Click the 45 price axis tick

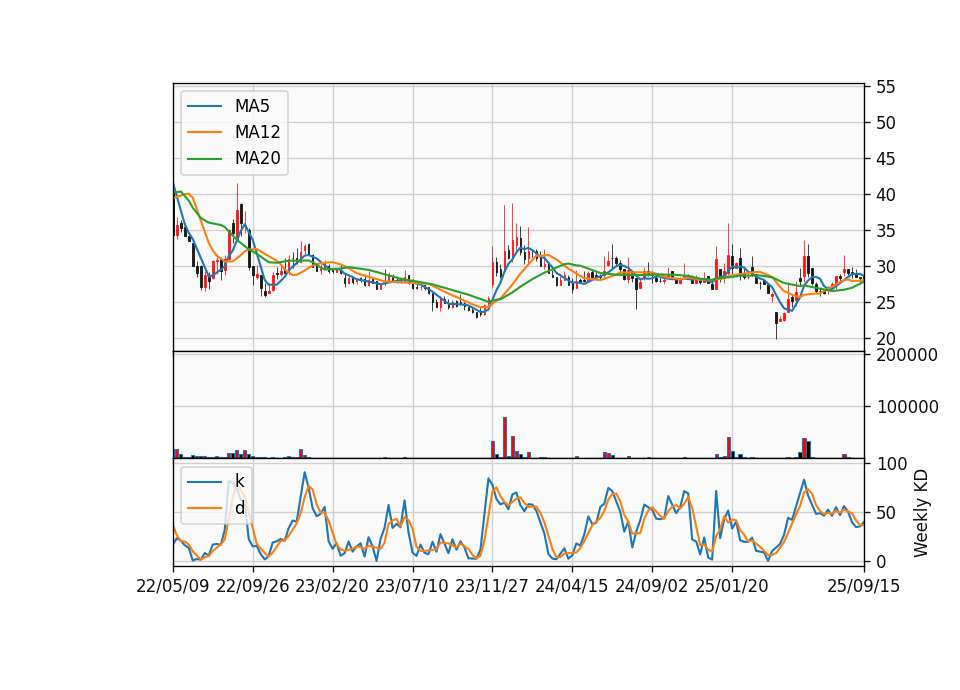tap(885, 159)
